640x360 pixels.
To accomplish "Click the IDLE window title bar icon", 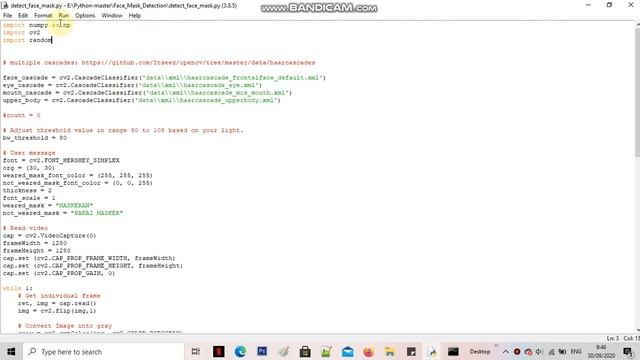I will pos(5,5).
